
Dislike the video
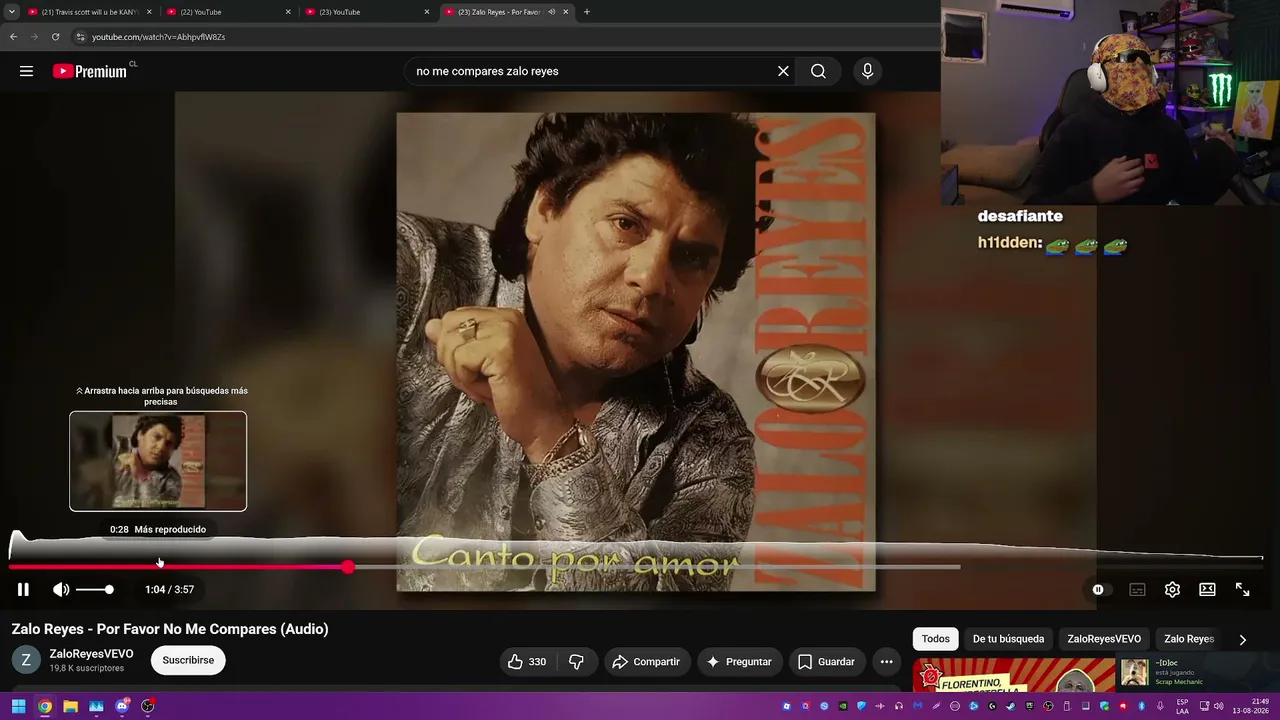(x=577, y=662)
